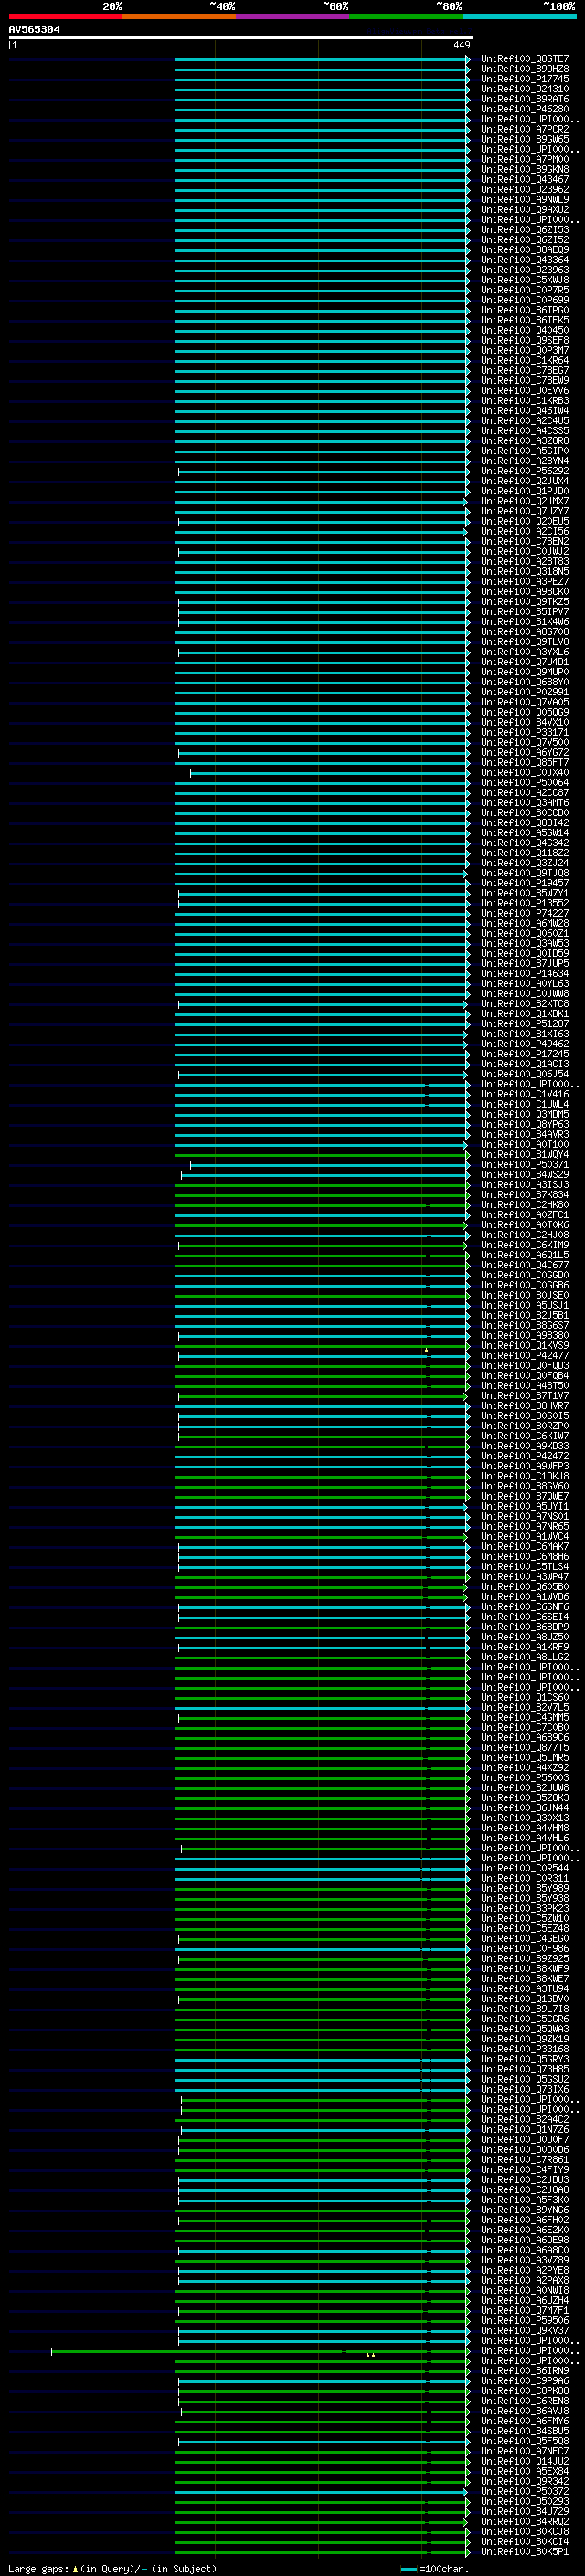Select hit UniRef100_P46280

[525, 109]
